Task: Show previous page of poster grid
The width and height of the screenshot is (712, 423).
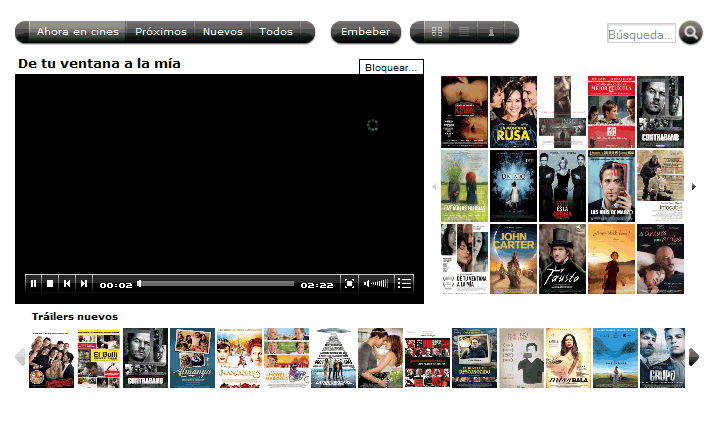Action: pyautogui.click(x=434, y=186)
